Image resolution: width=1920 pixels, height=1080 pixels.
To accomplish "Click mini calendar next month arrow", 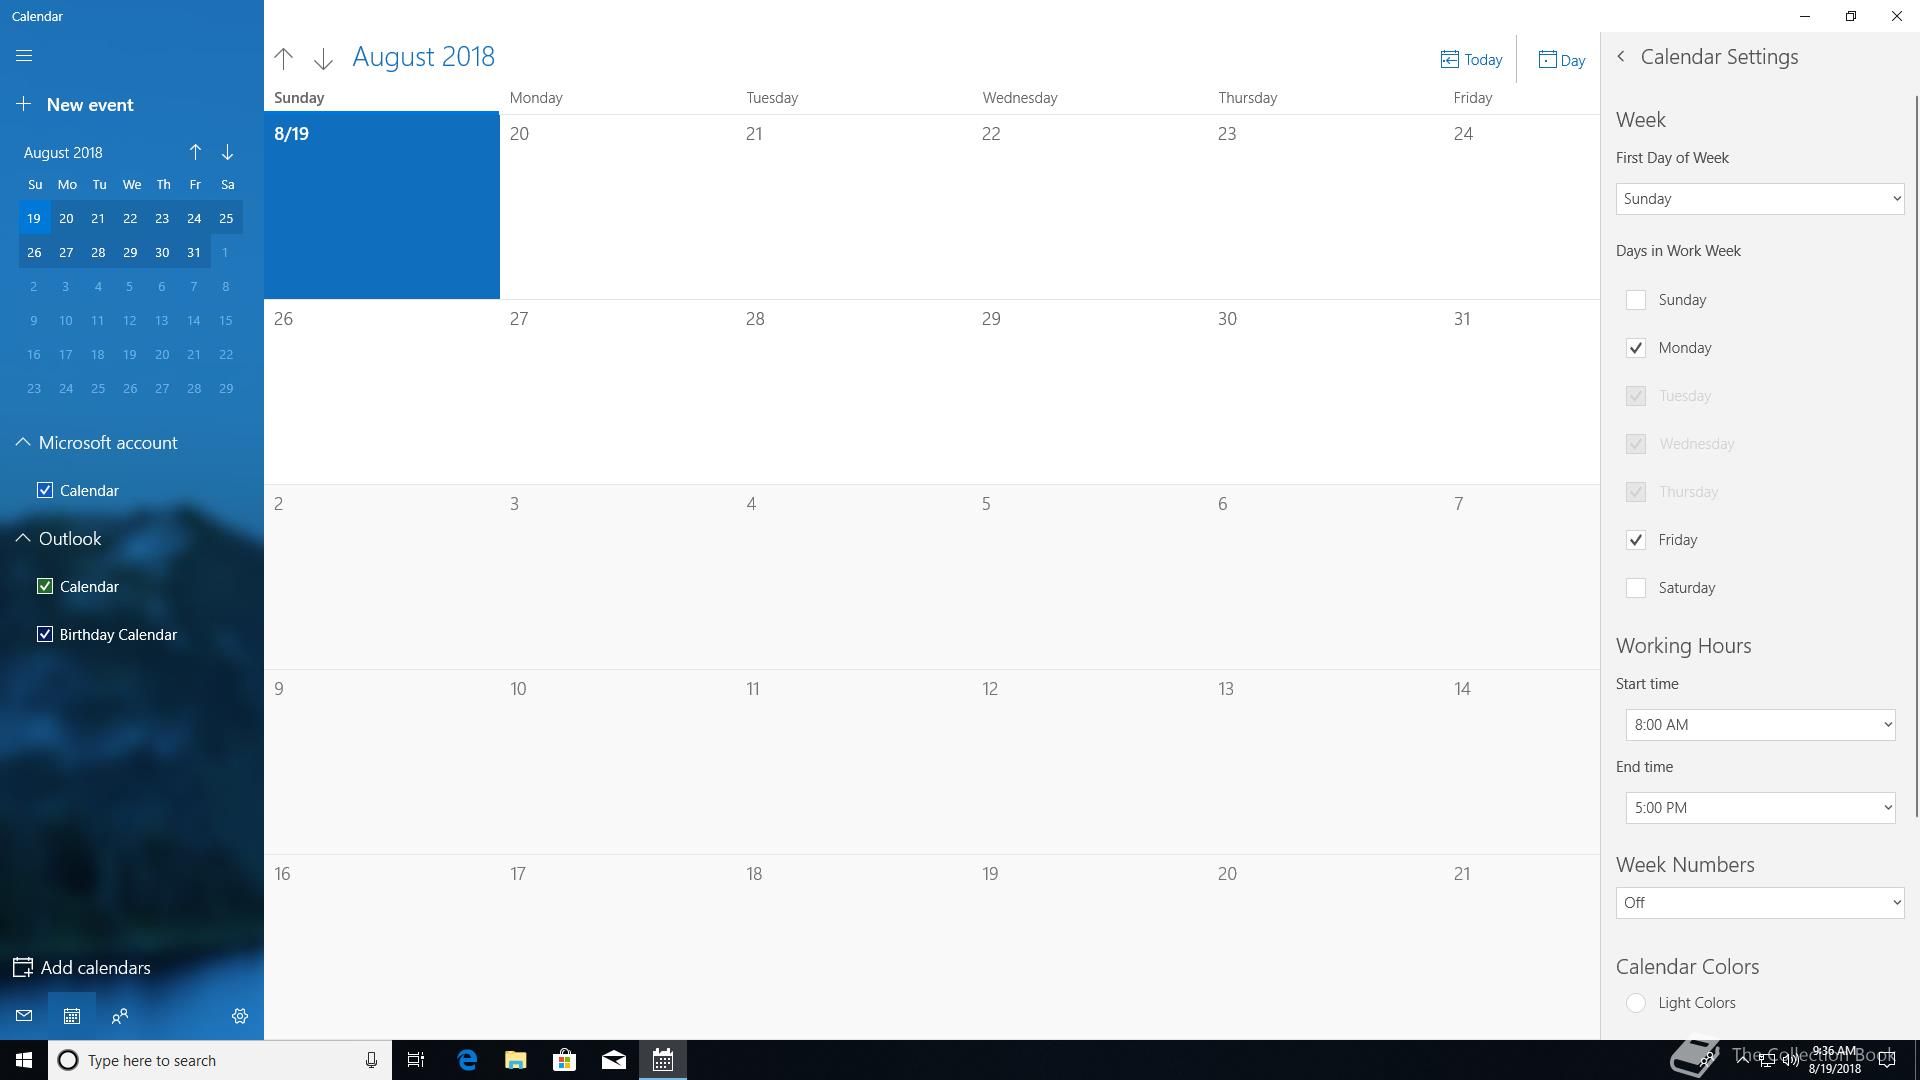I will (x=228, y=152).
